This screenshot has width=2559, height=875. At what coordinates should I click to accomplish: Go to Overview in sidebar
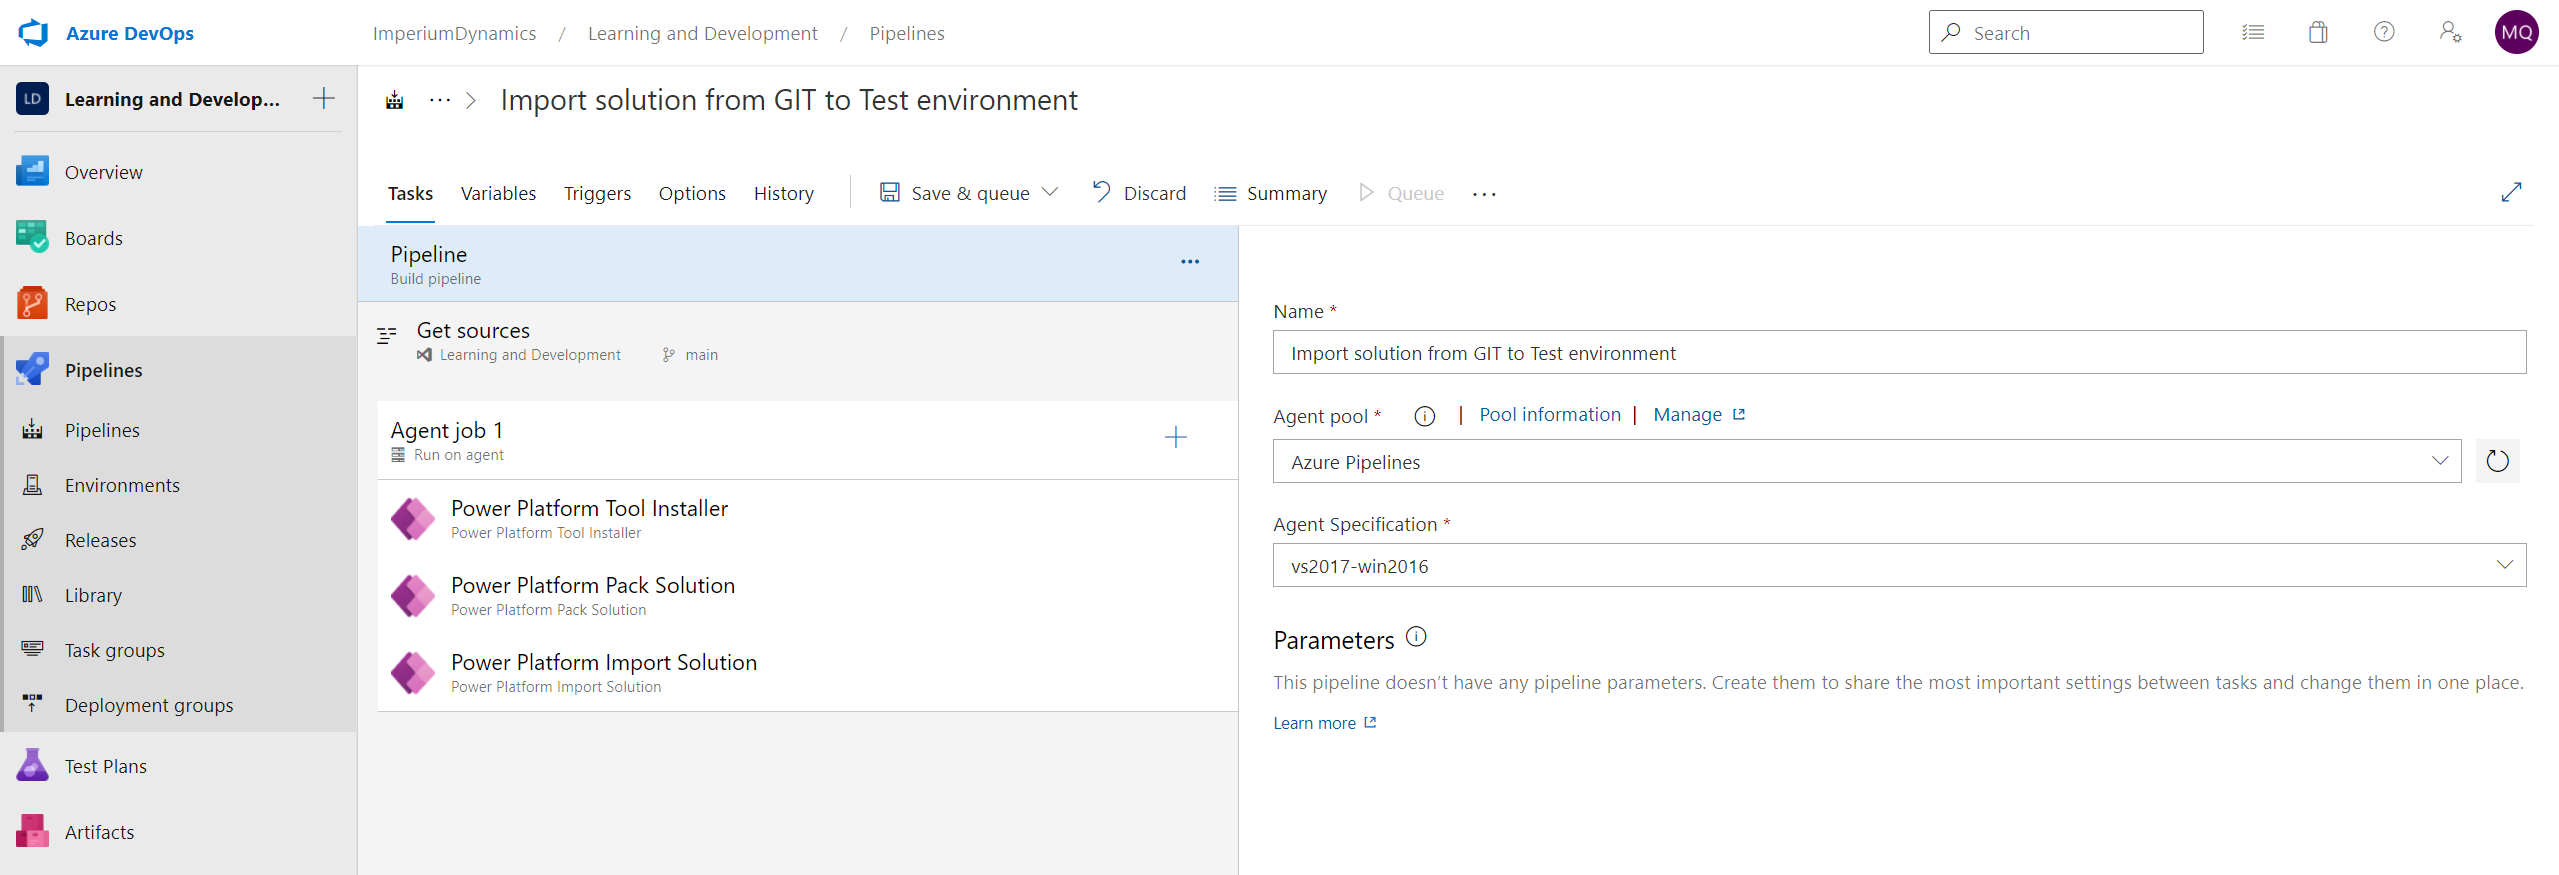tap(178, 172)
